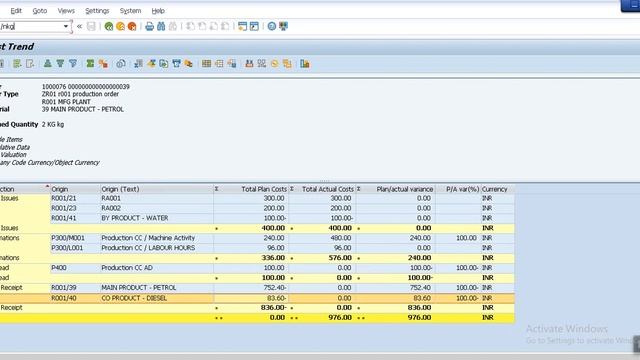Click the Display Graphic chart icon
This screenshot has width=640, height=360.
pos(304,64)
